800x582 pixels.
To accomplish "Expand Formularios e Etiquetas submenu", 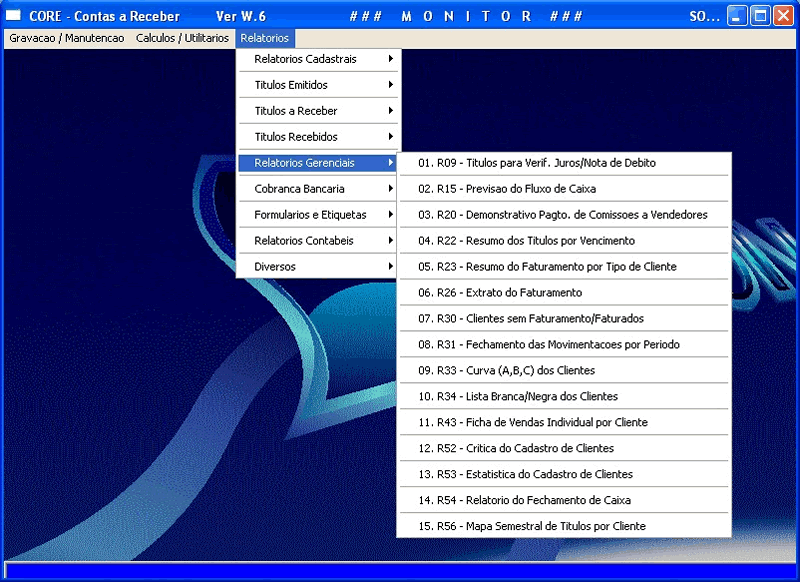I will tap(318, 215).
